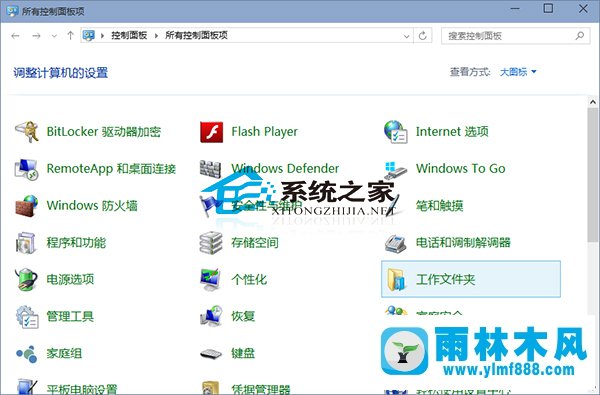Open the 大图标 view mode dropdown
The height and width of the screenshot is (395, 600).
point(518,72)
